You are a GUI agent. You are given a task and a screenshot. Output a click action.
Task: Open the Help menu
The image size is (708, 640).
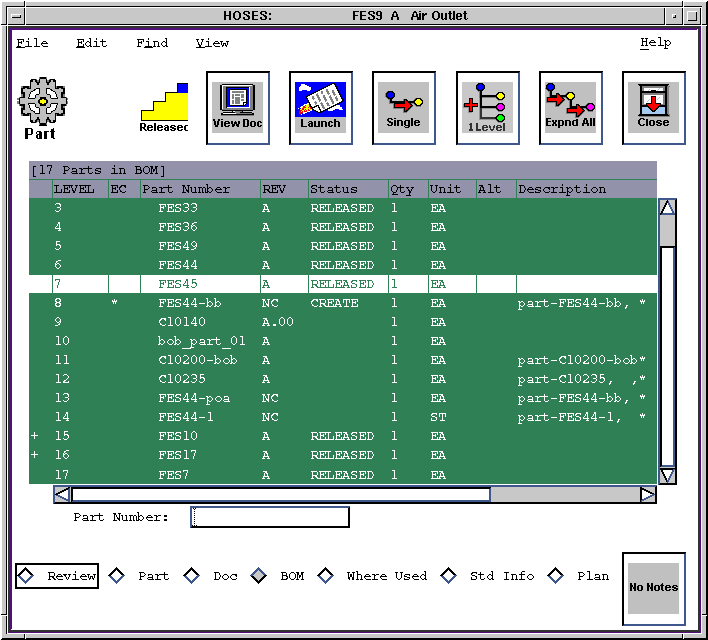[x=655, y=43]
